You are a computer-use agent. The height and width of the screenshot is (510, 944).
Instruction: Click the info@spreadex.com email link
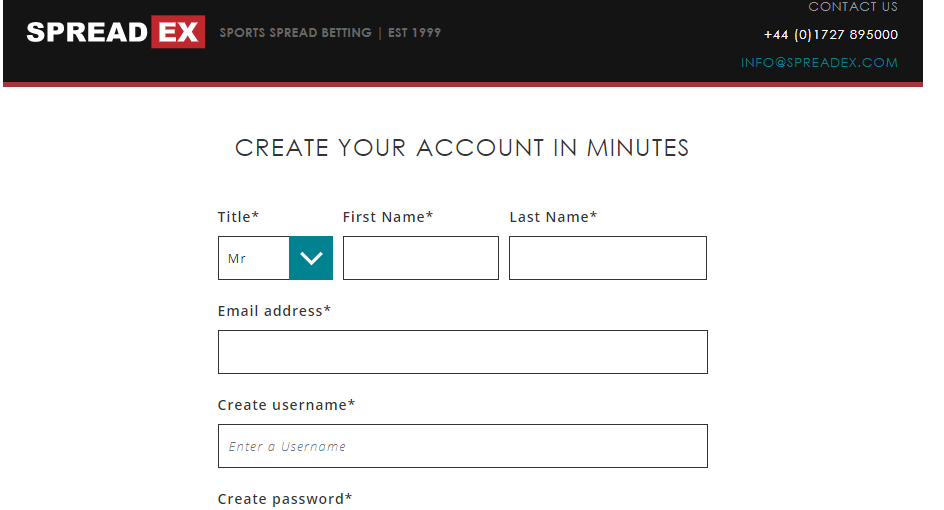coord(819,63)
